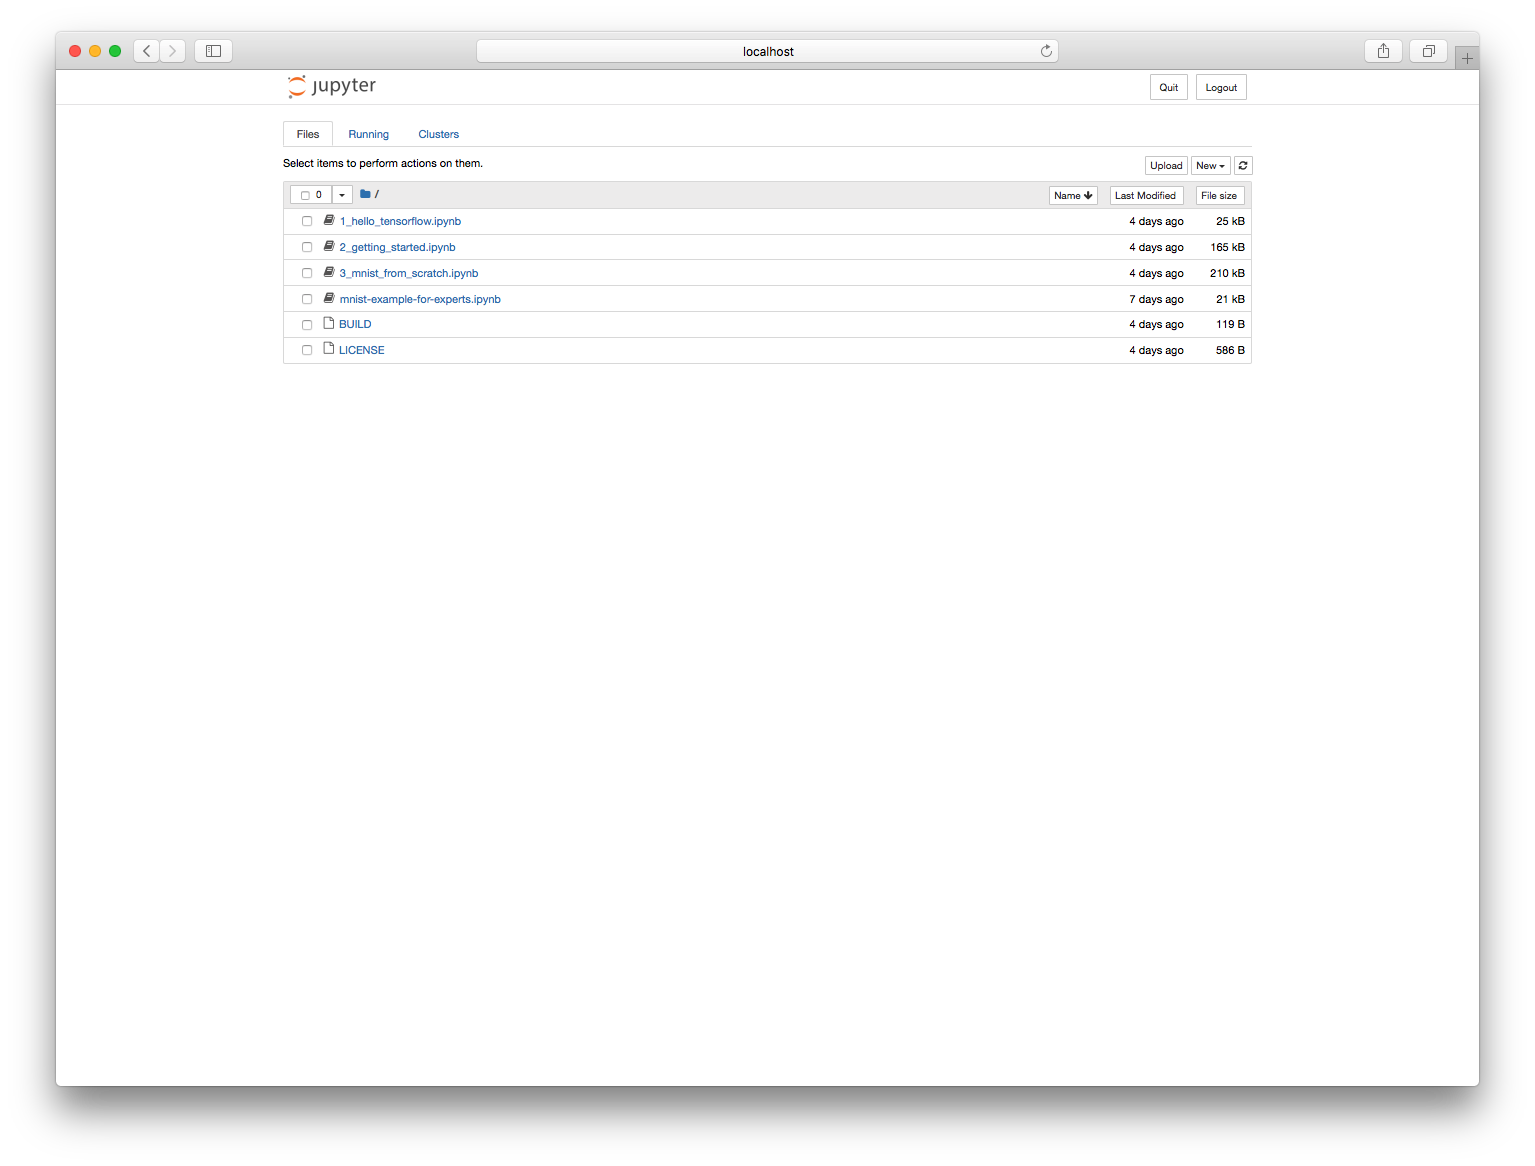This screenshot has height=1166, width=1535.
Task: Click the notebook icon beside 1_hello_tensorflow.ipynb
Action: point(328,220)
